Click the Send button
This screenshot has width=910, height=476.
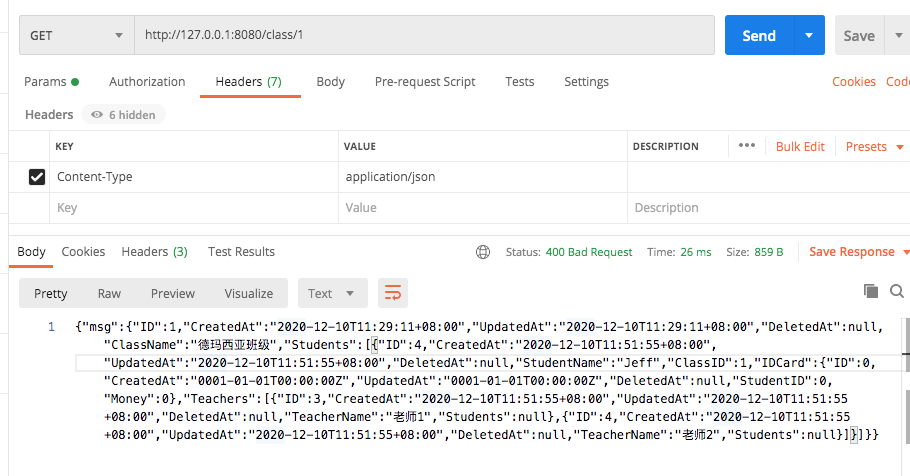[759, 35]
